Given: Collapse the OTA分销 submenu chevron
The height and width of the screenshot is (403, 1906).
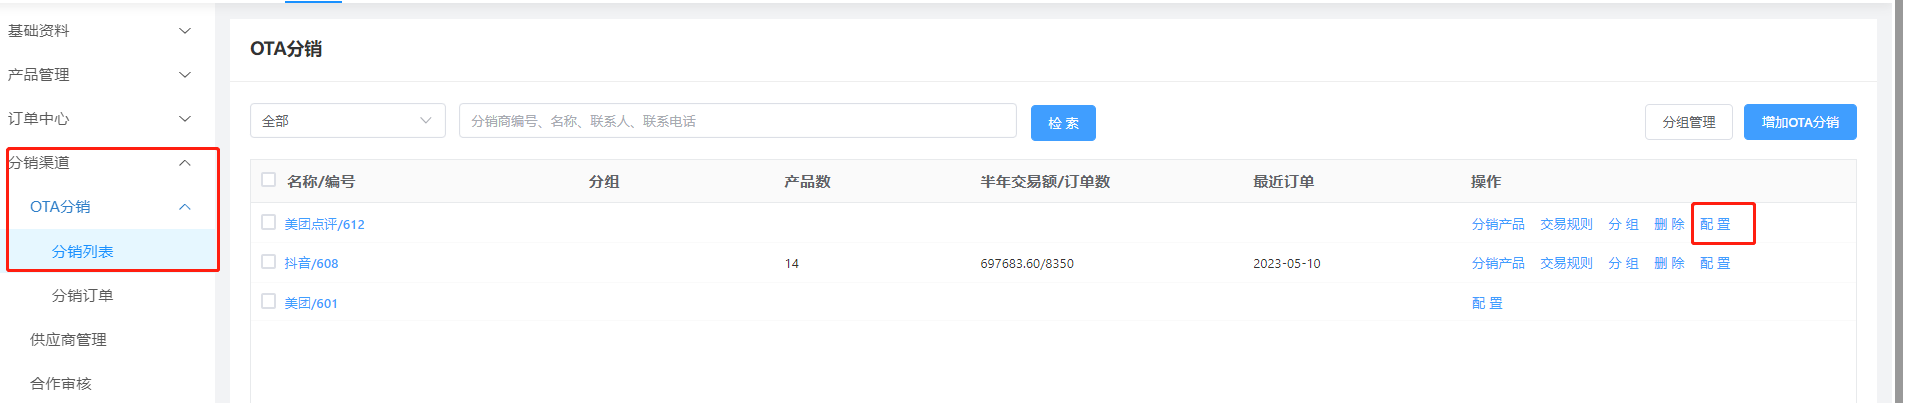Looking at the screenshot, I should click(185, 207).
